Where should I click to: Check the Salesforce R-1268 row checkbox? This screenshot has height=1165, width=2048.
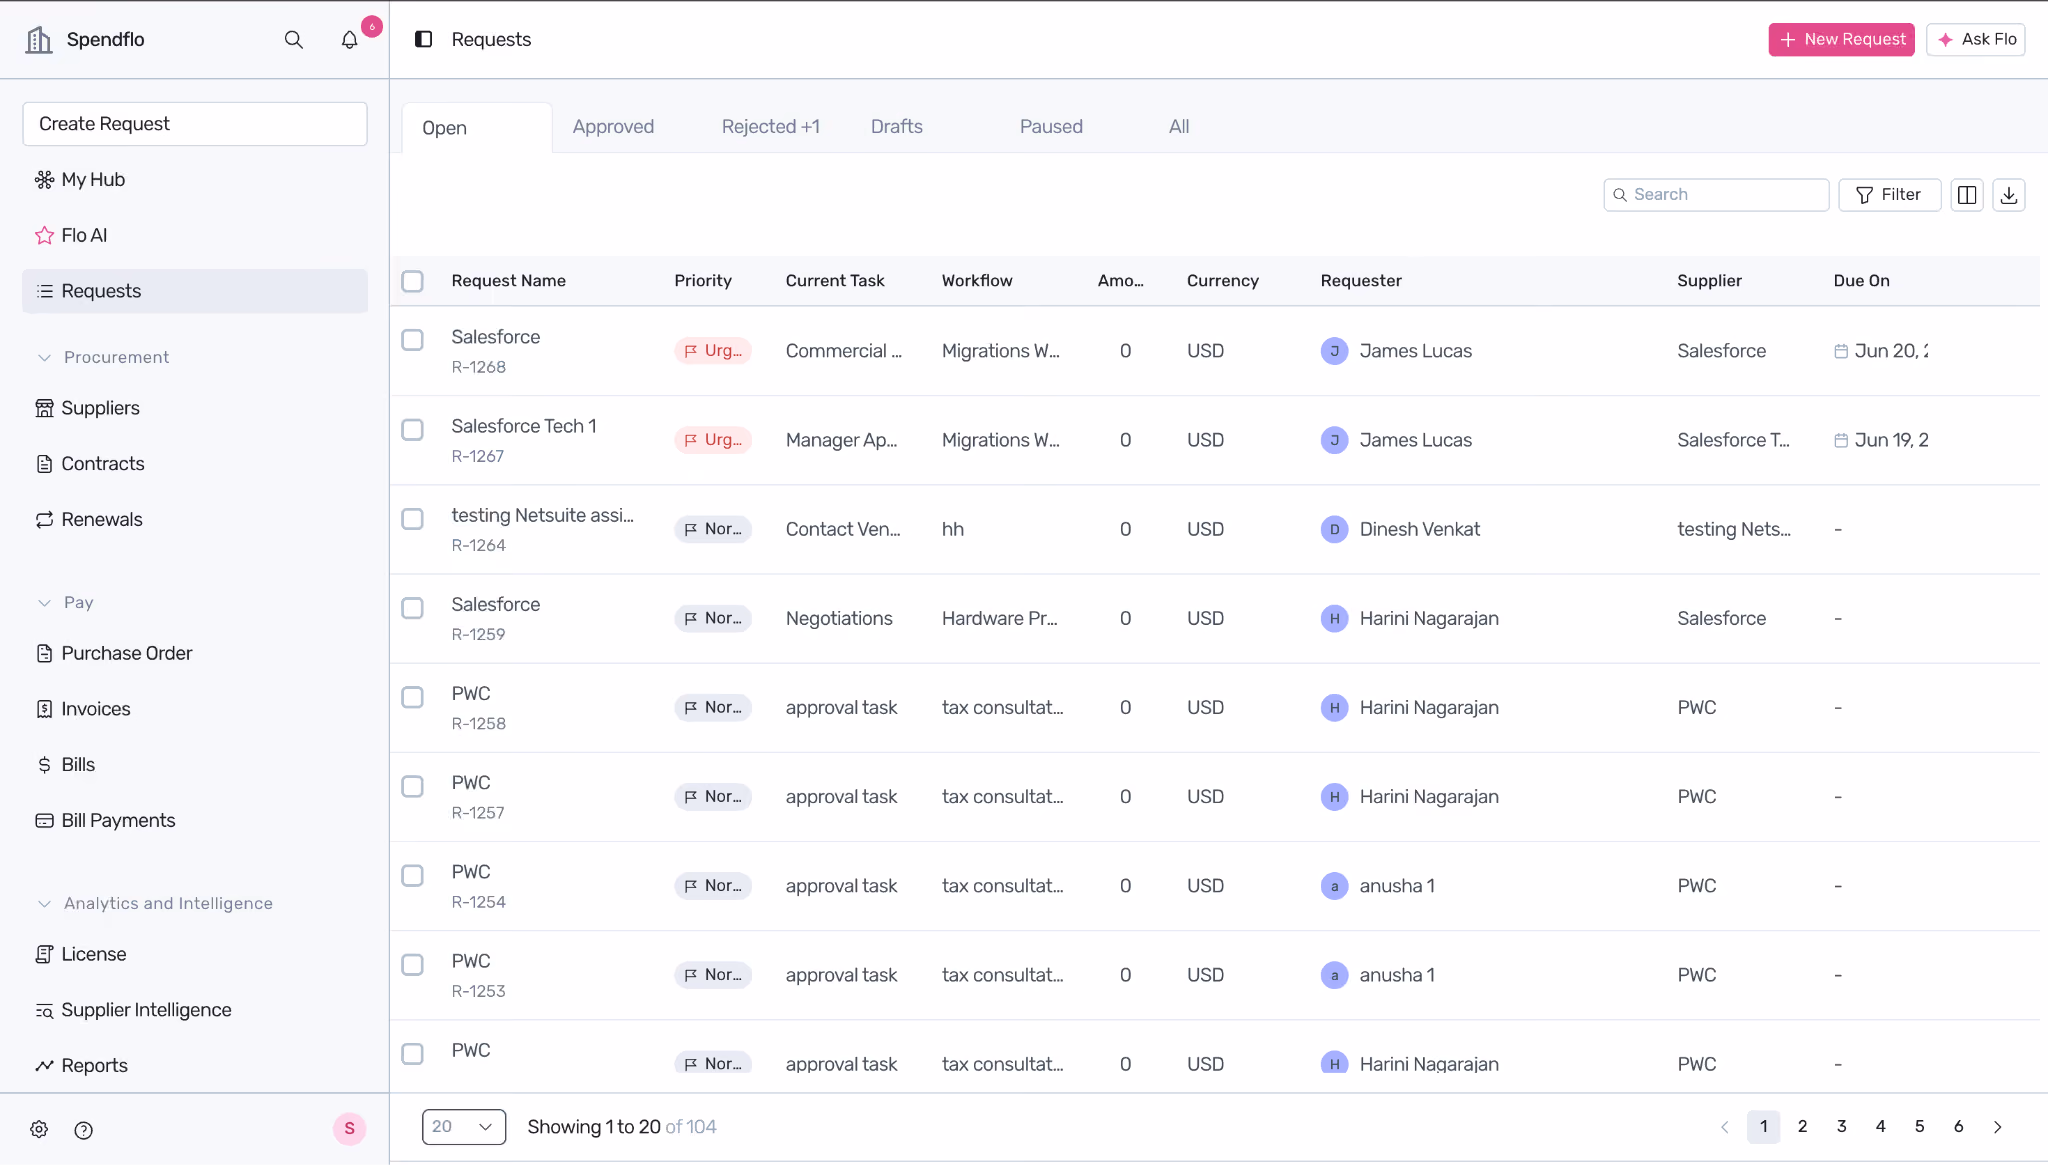412,340
